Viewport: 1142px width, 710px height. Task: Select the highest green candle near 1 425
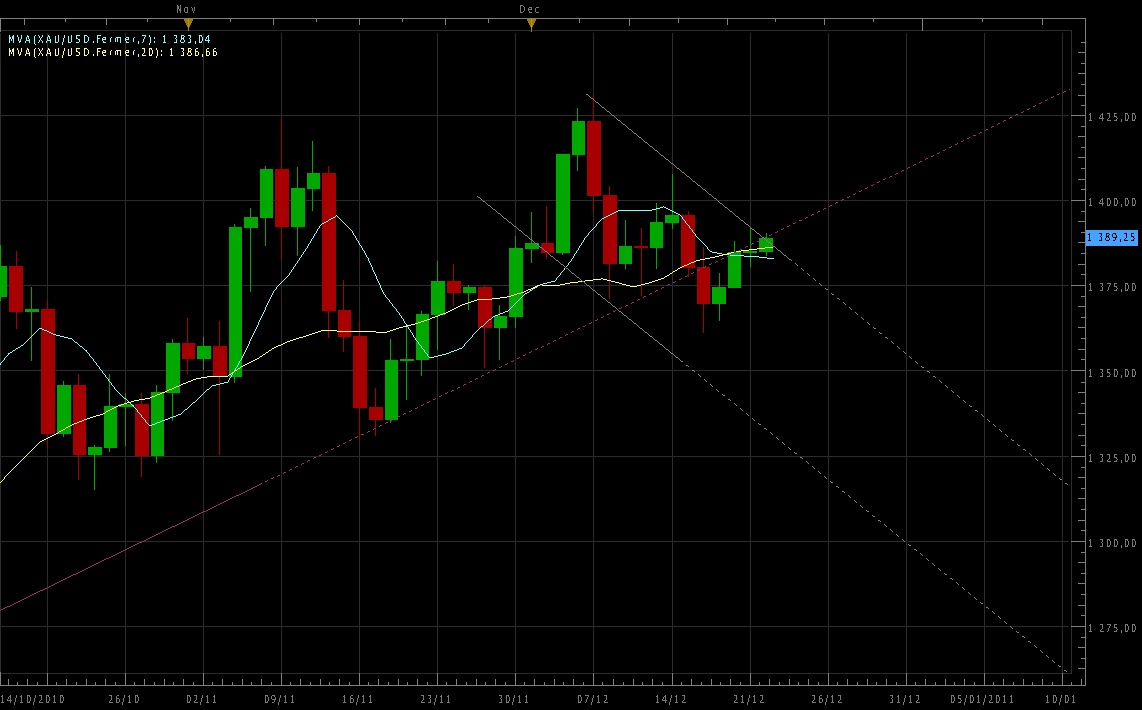[578, 138]
